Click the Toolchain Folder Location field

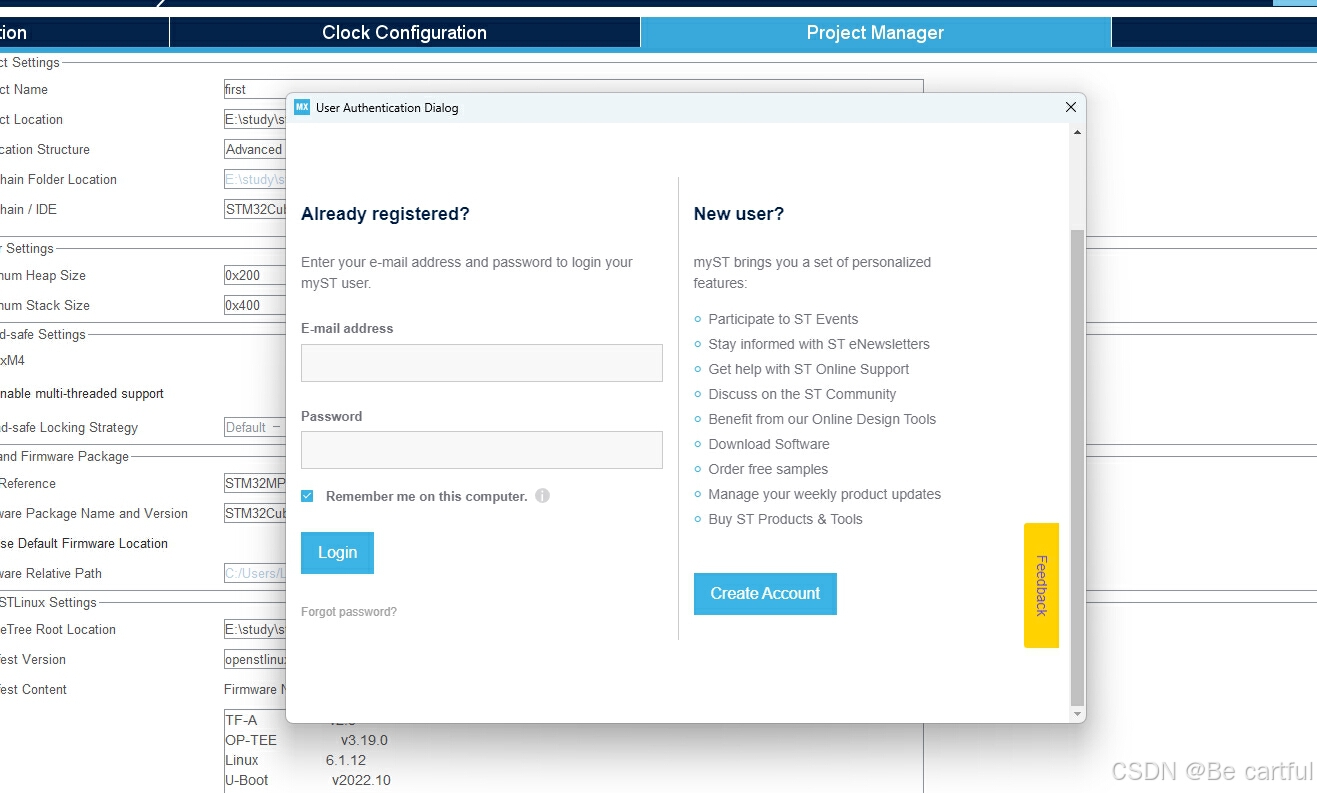[255, 179]
